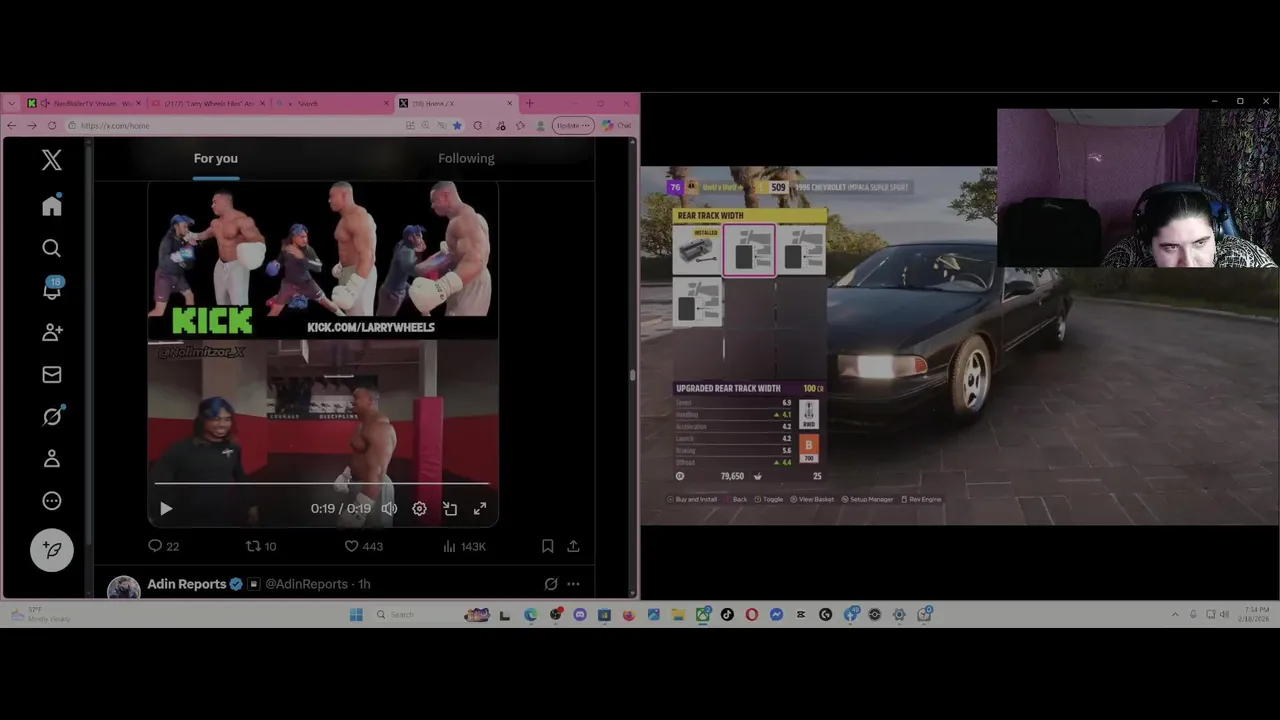Open the More circle icon in the X sidebar
This screenshot has width=1280, height=720.
click(52, 501)
